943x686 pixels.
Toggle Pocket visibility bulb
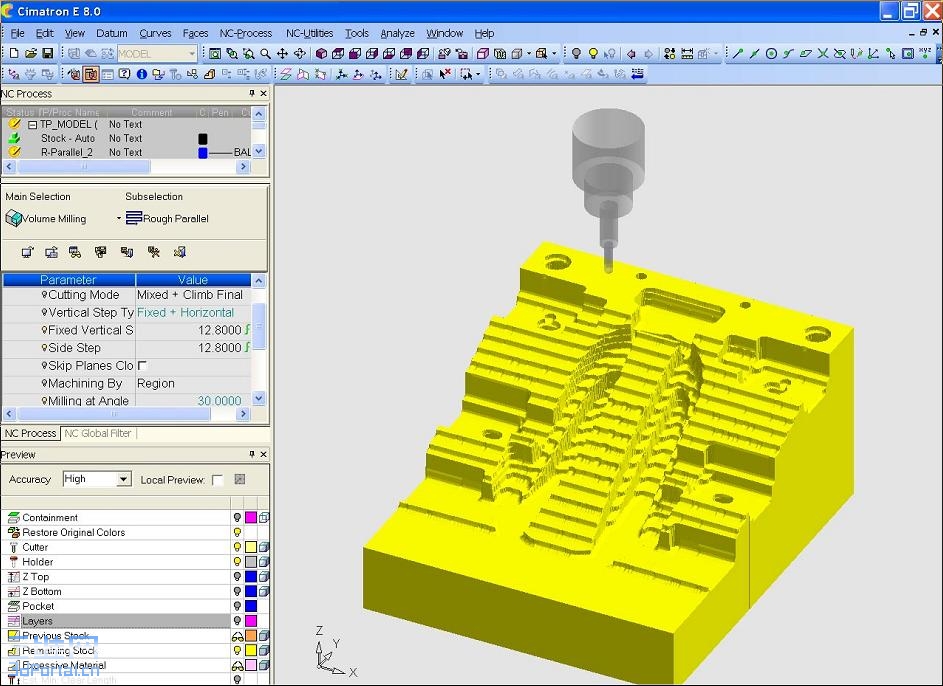(x=237, y=606)
